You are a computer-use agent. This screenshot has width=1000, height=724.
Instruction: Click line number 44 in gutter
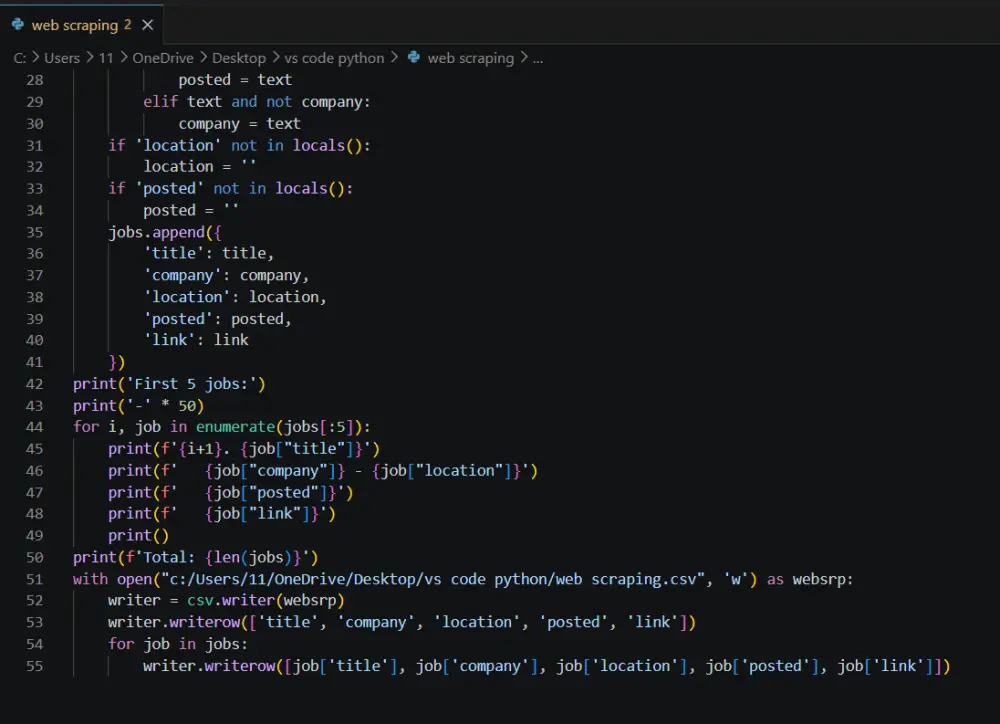(34, 427)
